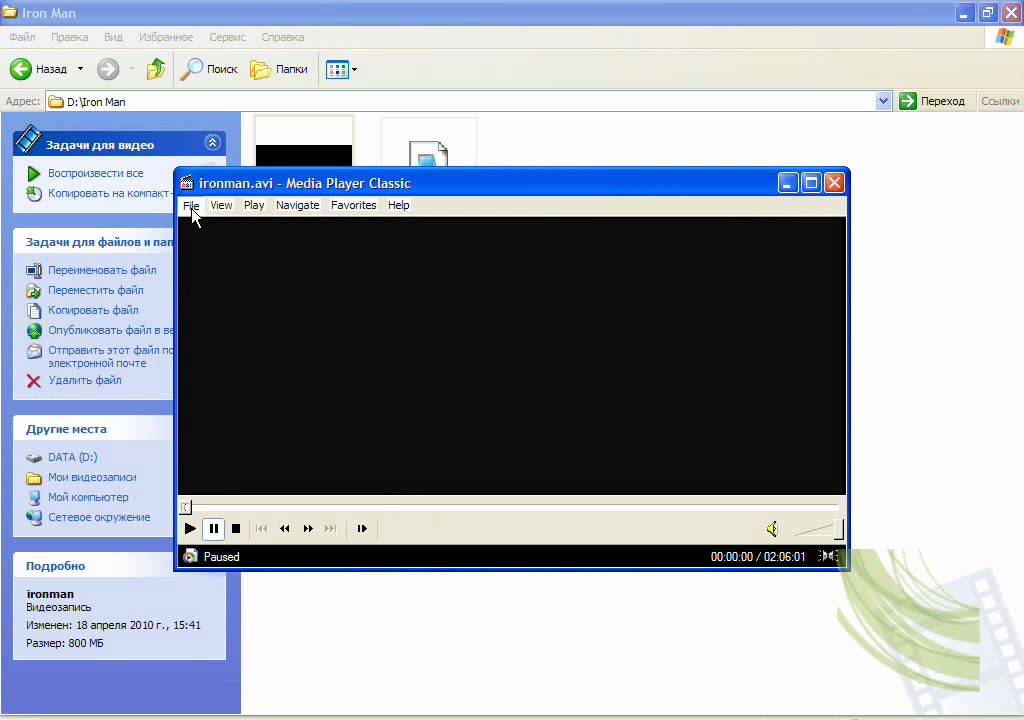Adjust the volume slider in player
Viewport: 1024px width, 720px height.
click(x=820, y=529)
